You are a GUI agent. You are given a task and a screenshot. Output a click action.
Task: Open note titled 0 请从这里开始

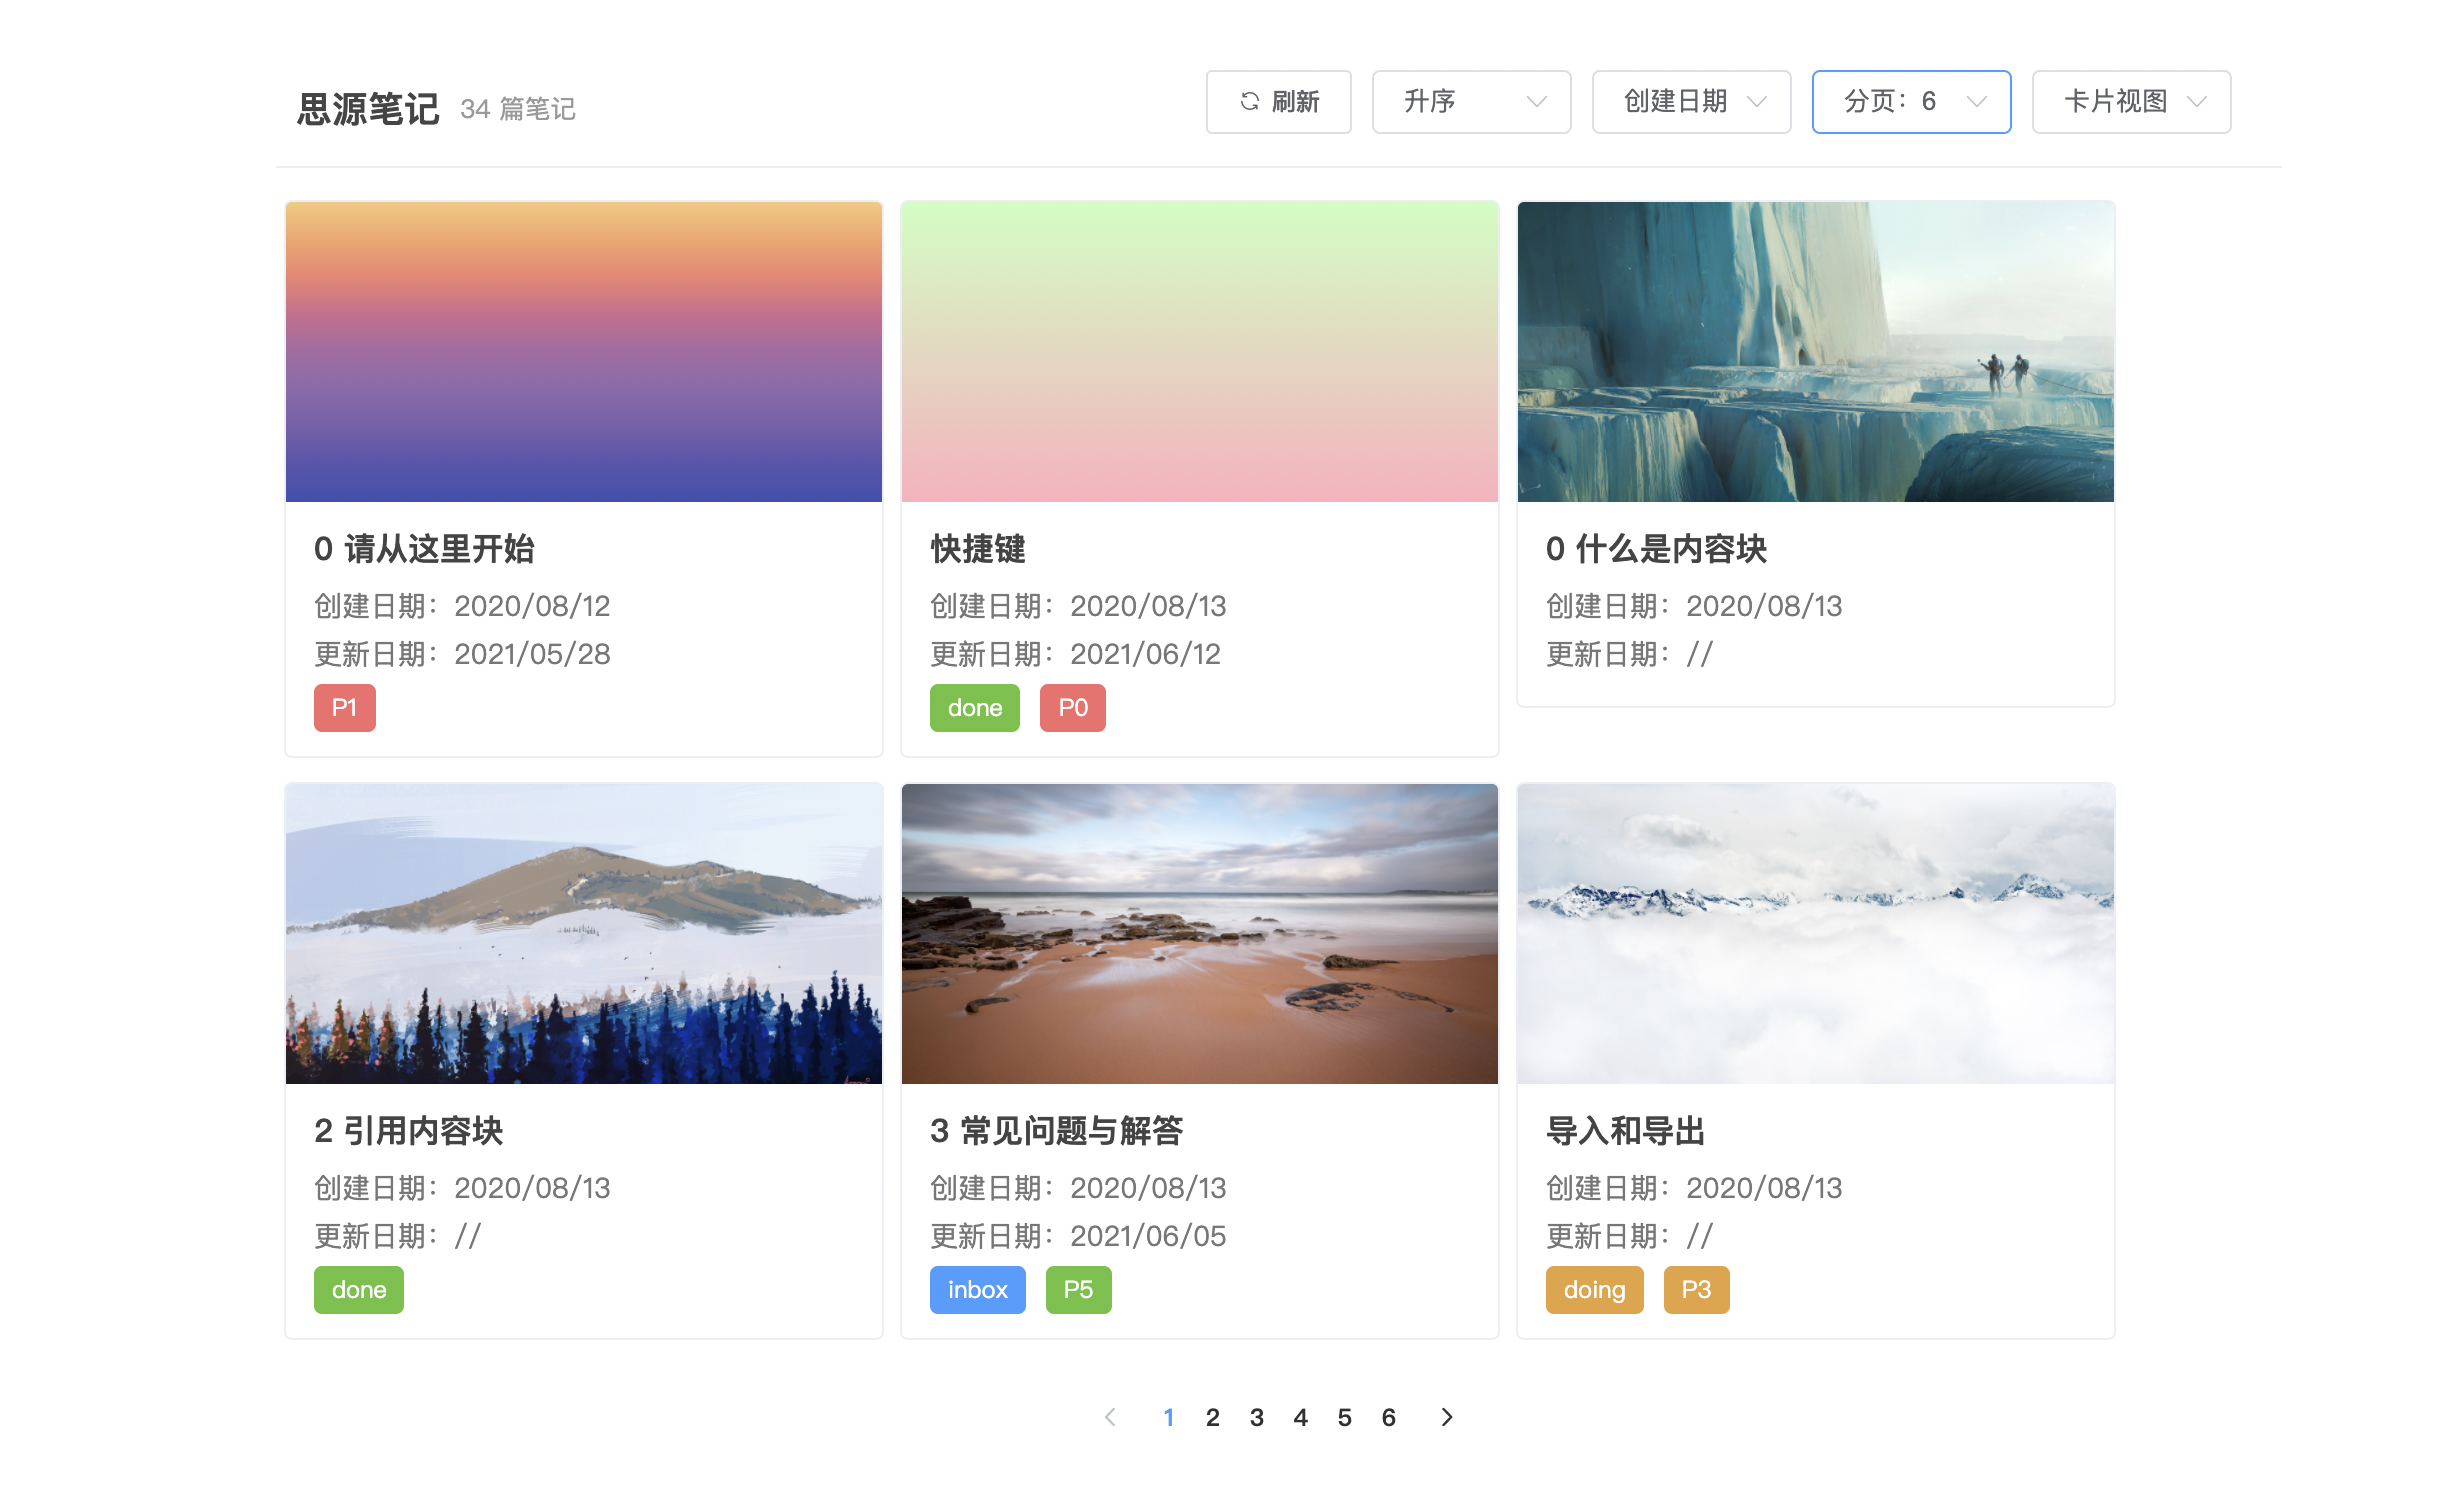[x=424, y=549]
